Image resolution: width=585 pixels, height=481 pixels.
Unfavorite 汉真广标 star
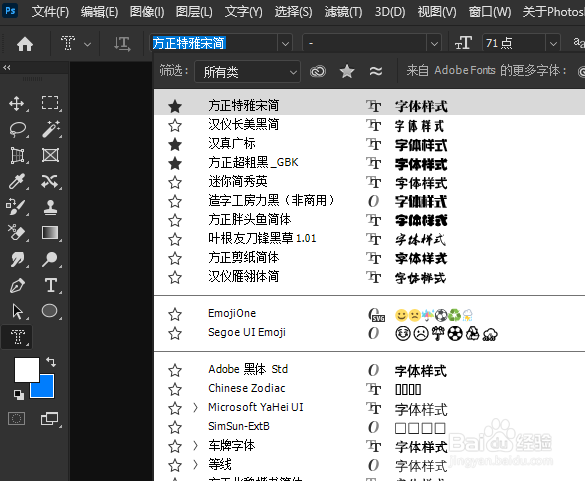point(175,144)
